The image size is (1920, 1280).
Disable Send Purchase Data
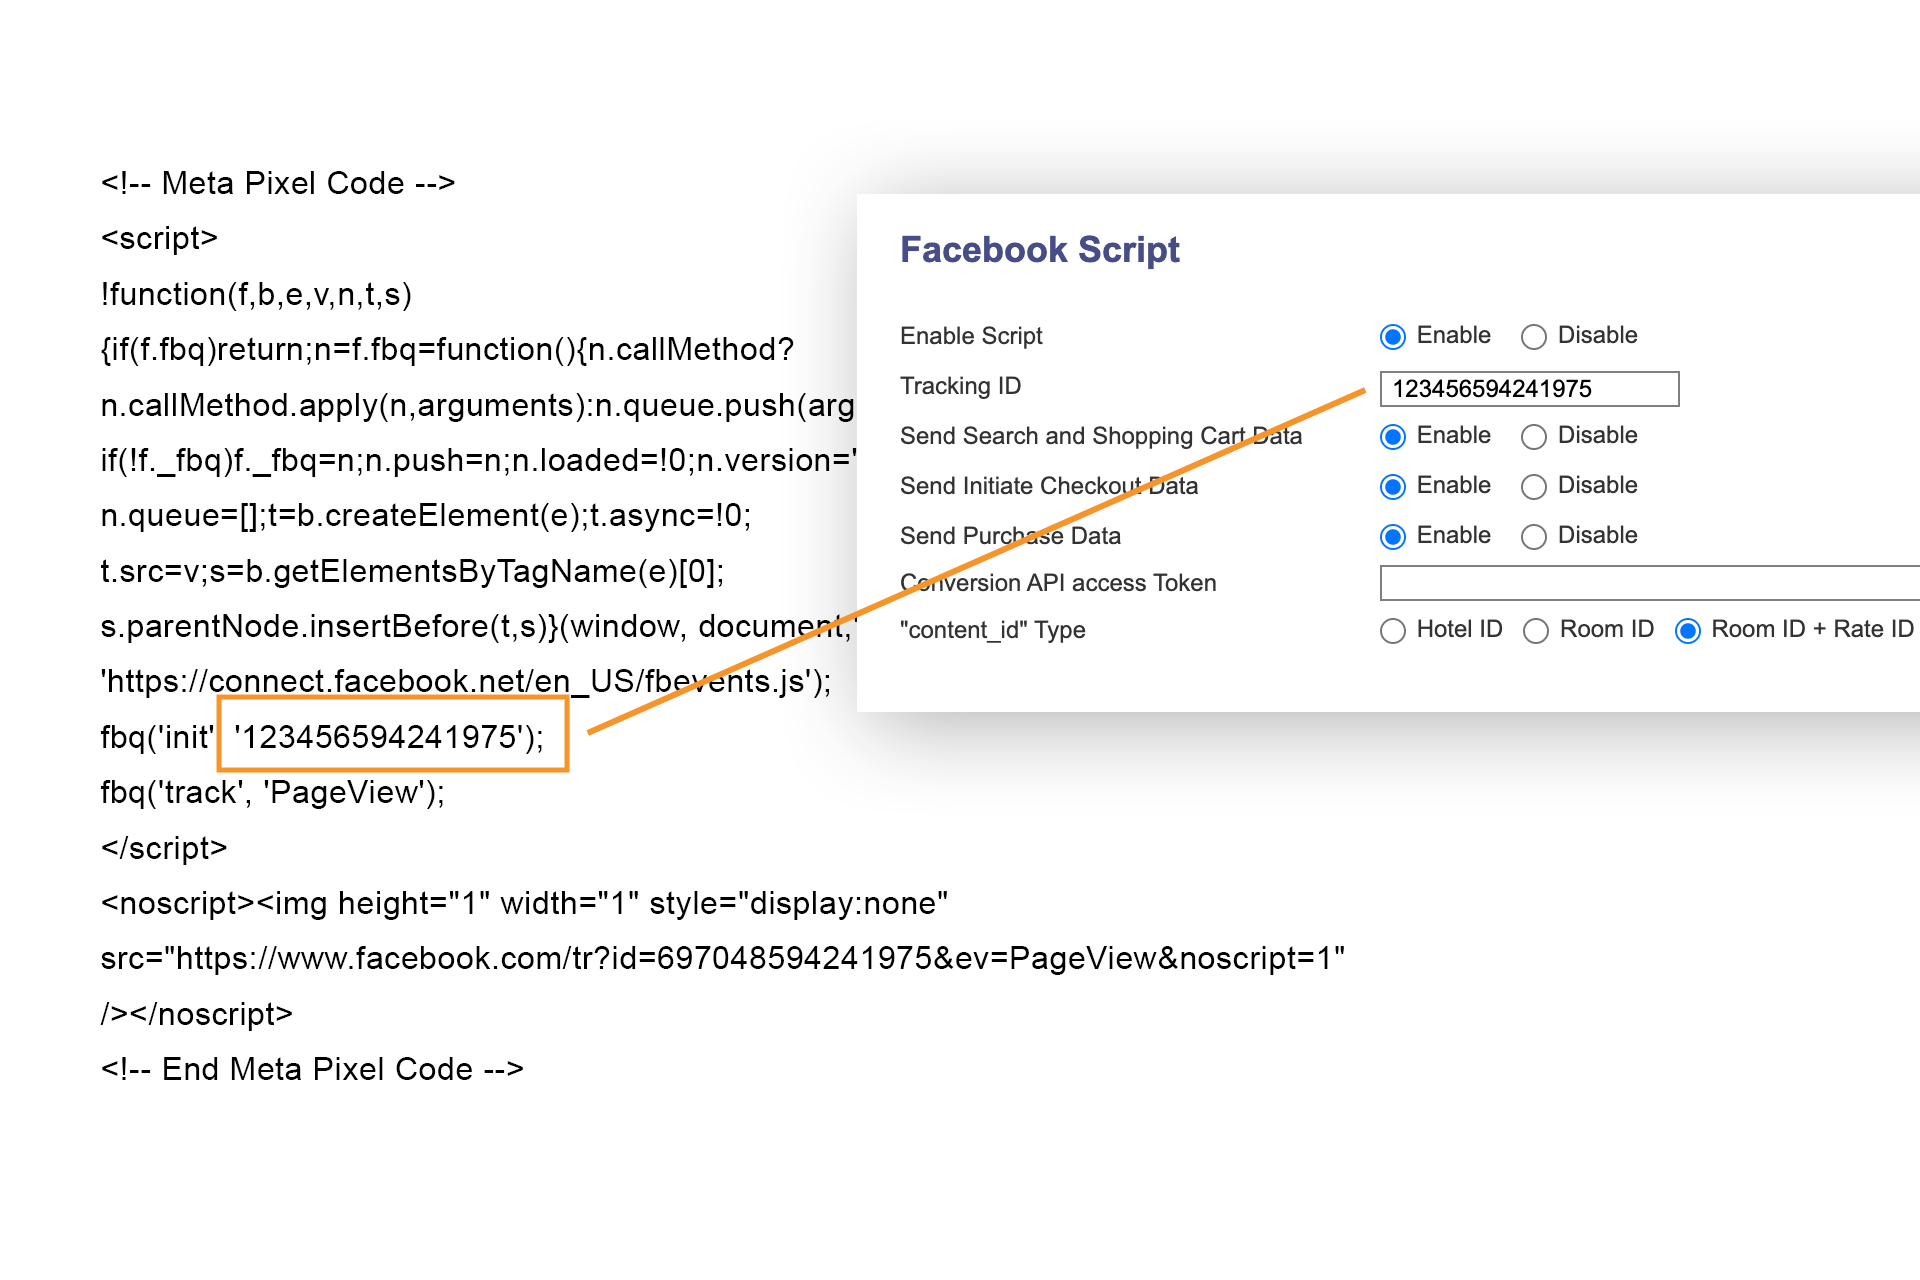pos(1534,537)
